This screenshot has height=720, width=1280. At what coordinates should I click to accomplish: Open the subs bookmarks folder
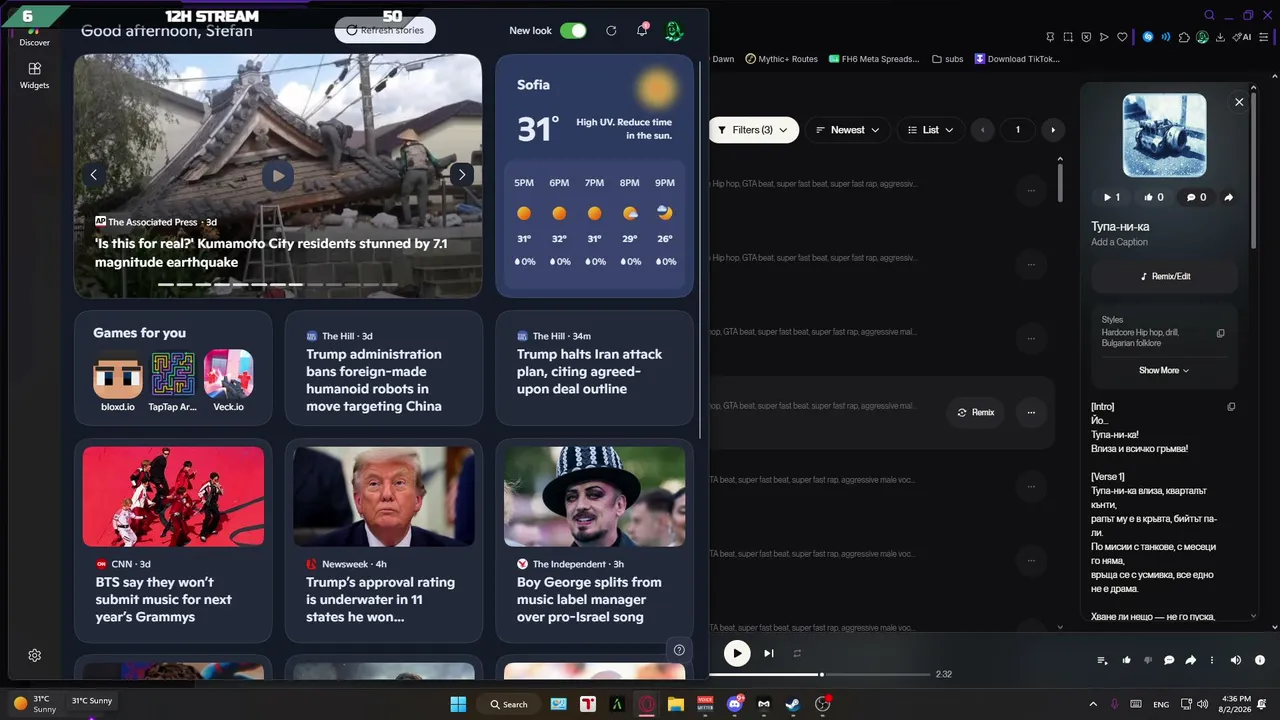pos(947,59)
